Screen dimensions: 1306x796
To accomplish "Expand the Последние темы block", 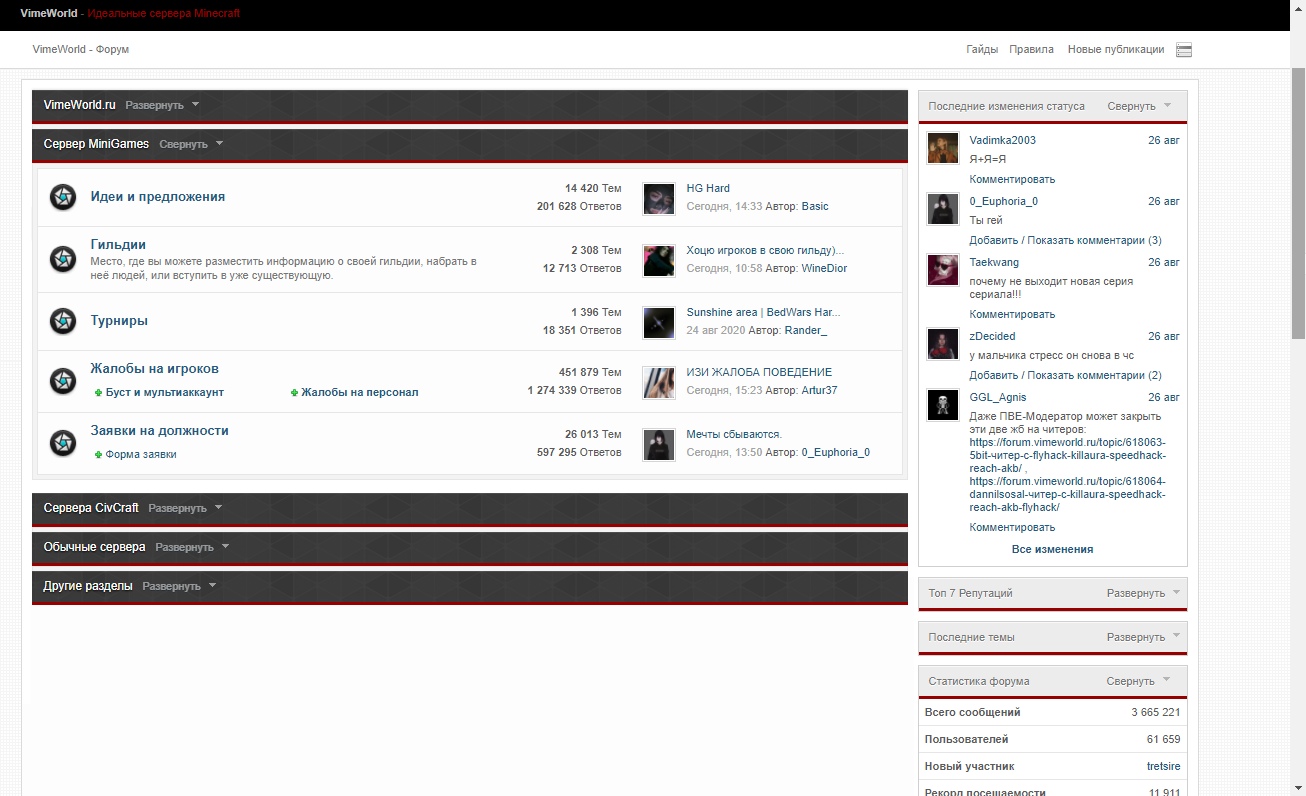I will click(1143, 637).
